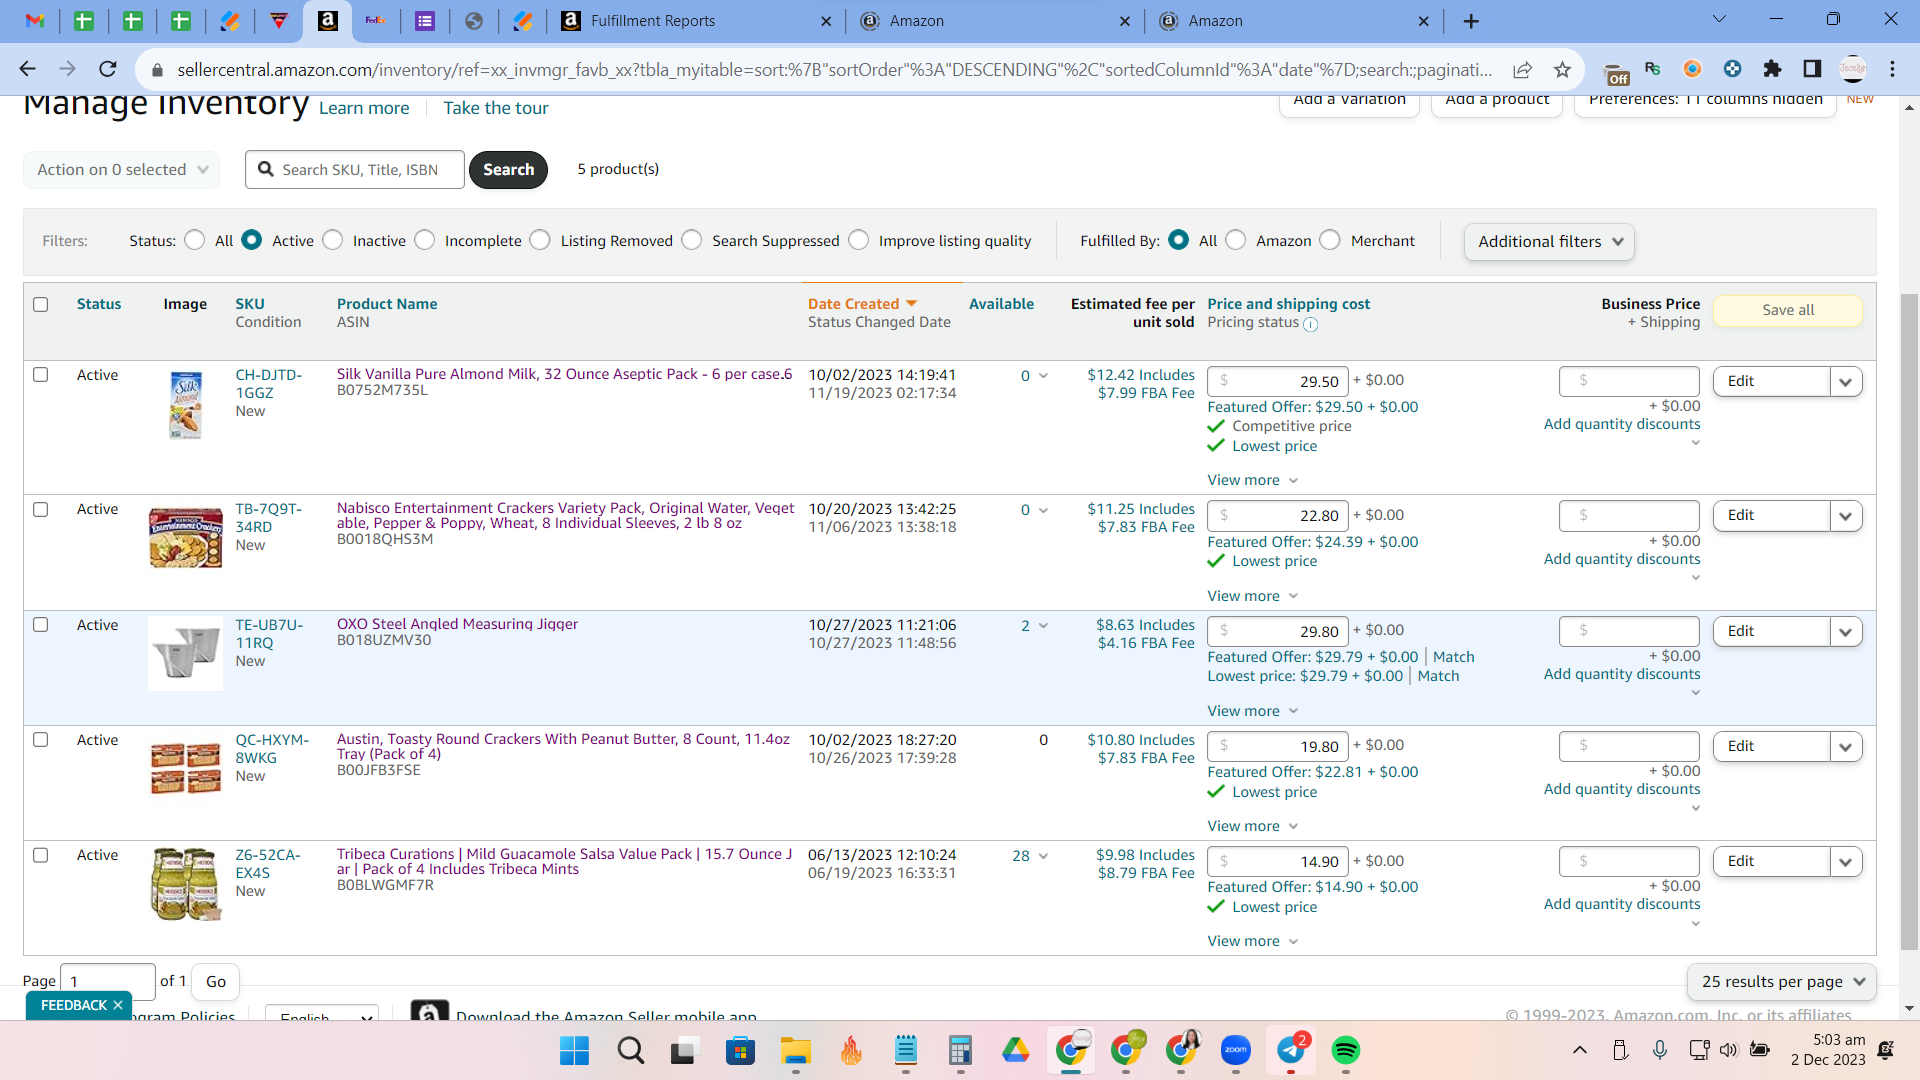Open the Calculator from the taskbar
The height and width of the screenshot is (1080, 1920).
pyautogui.click(x=960, y=1050)
